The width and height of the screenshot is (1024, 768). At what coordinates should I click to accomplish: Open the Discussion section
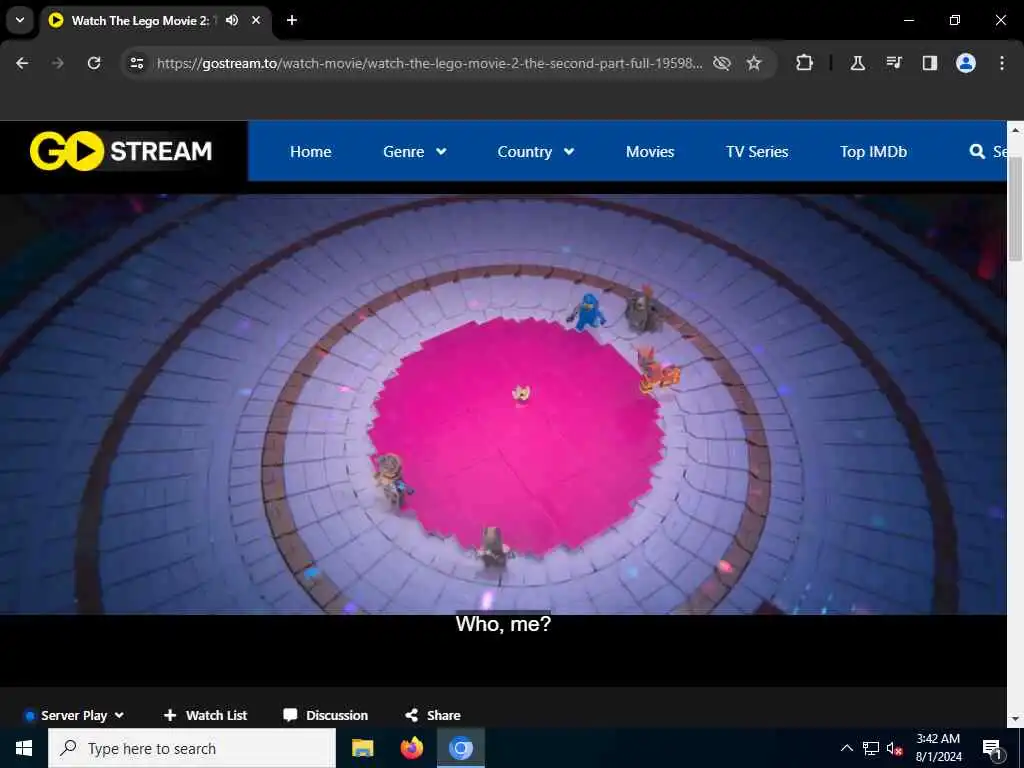[x=325, y=715]
